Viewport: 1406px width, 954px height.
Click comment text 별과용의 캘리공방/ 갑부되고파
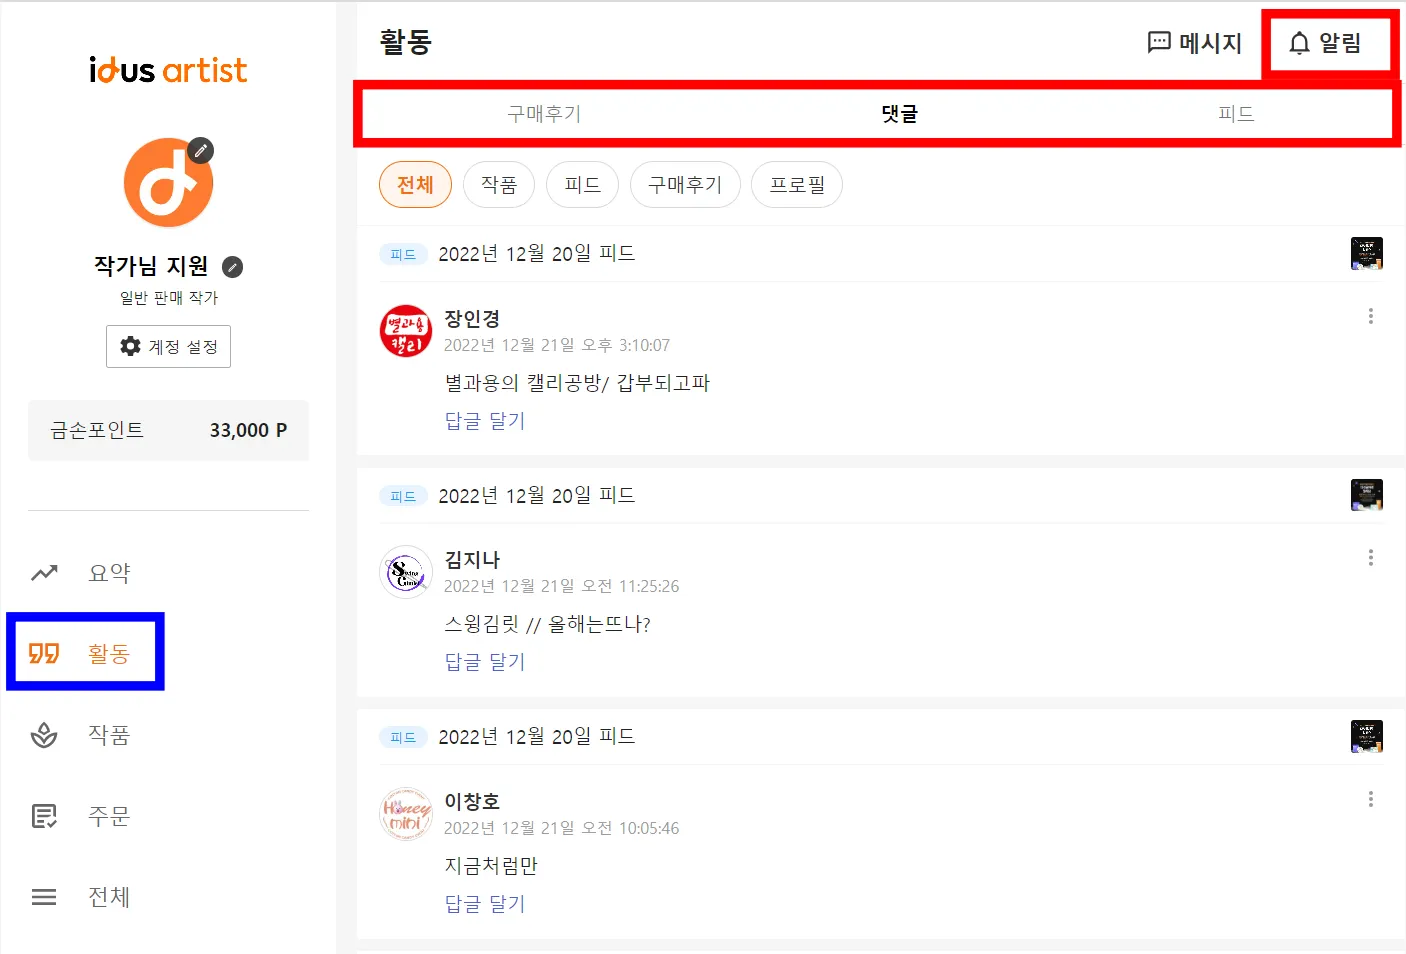577,383
